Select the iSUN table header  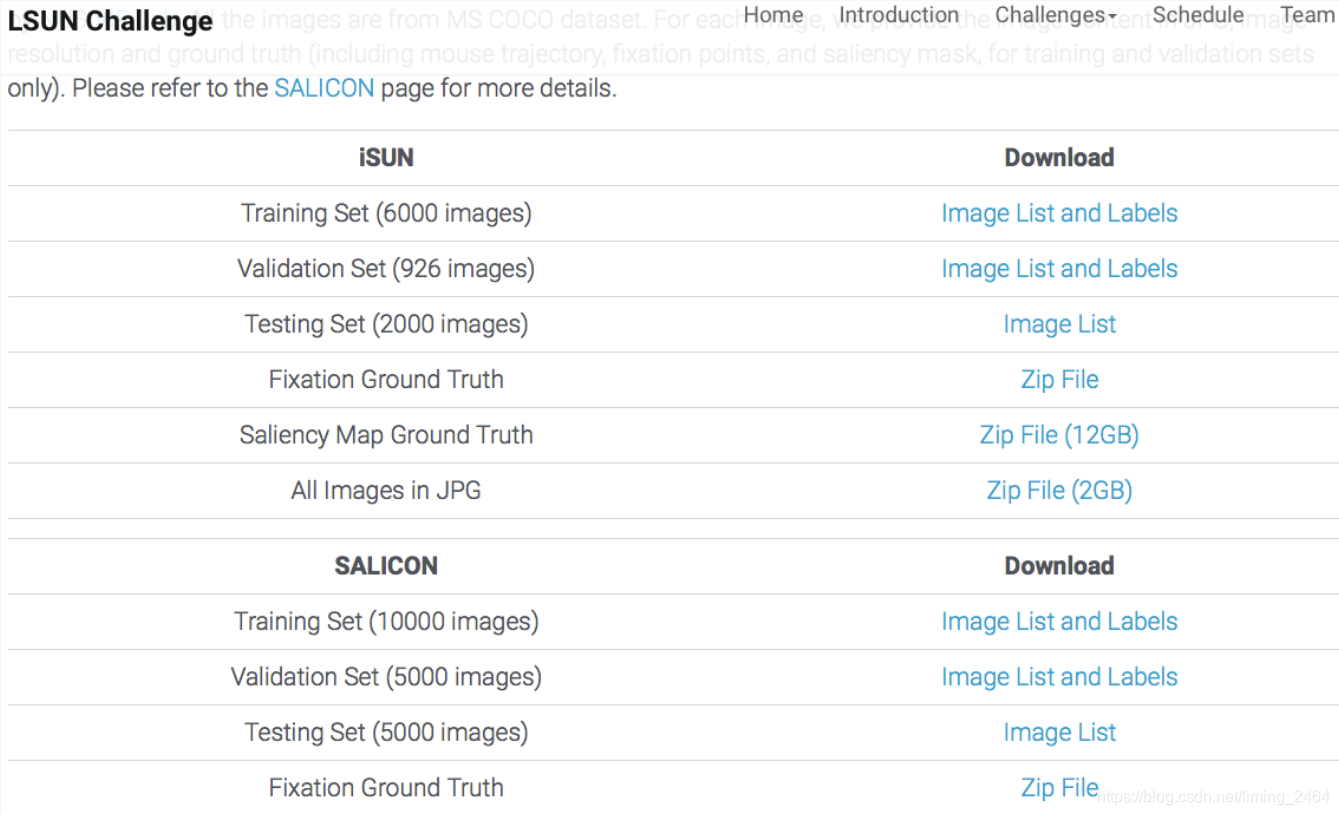(x=386, y=158)
